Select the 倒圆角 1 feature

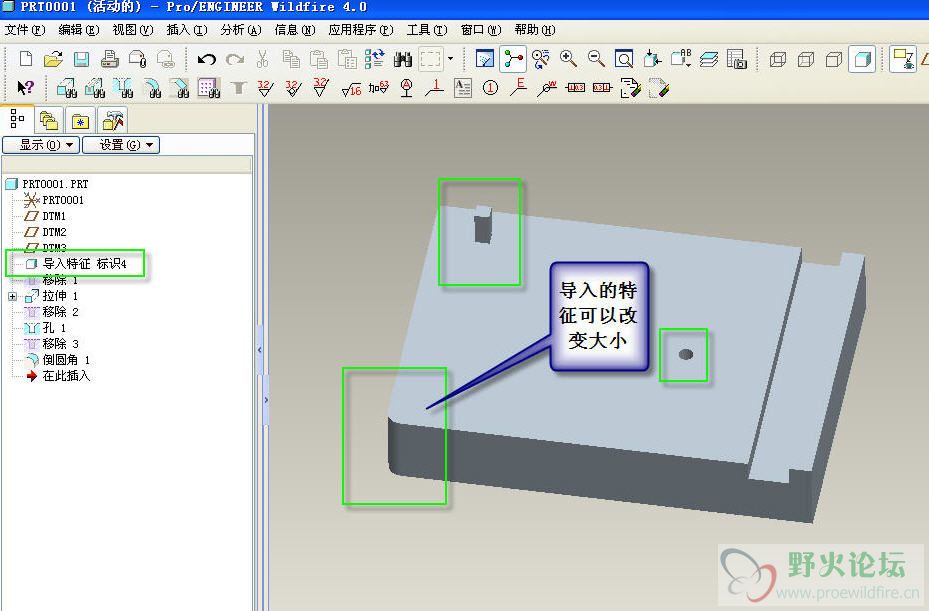66,360
